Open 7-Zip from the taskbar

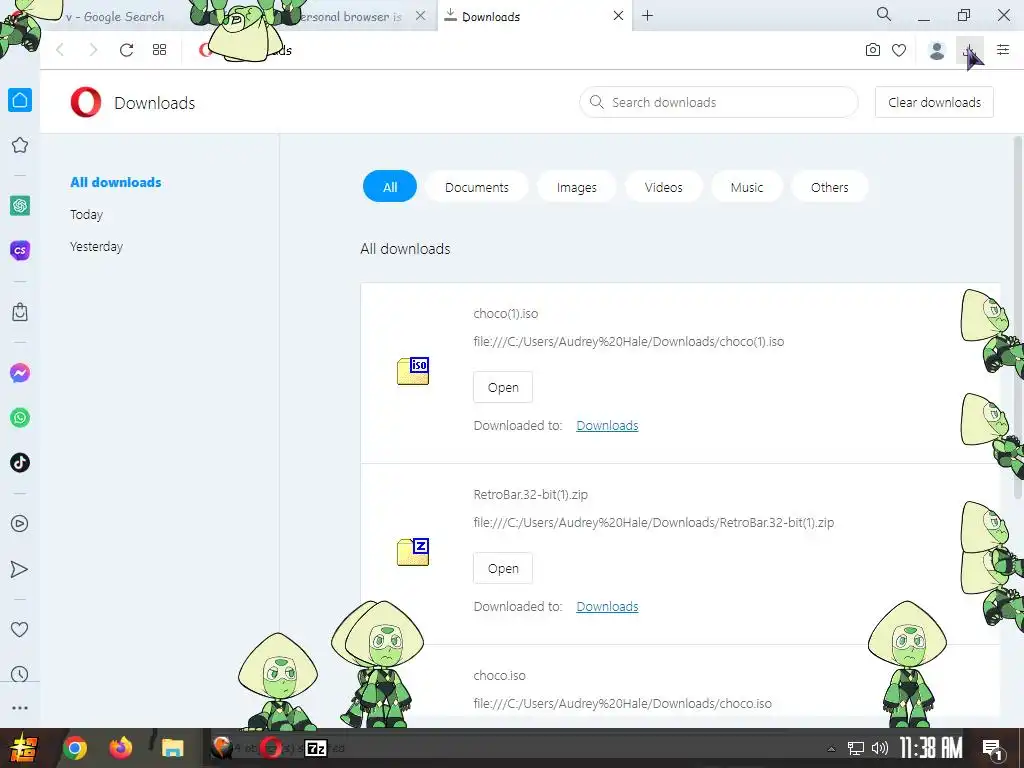pos(316,748)
